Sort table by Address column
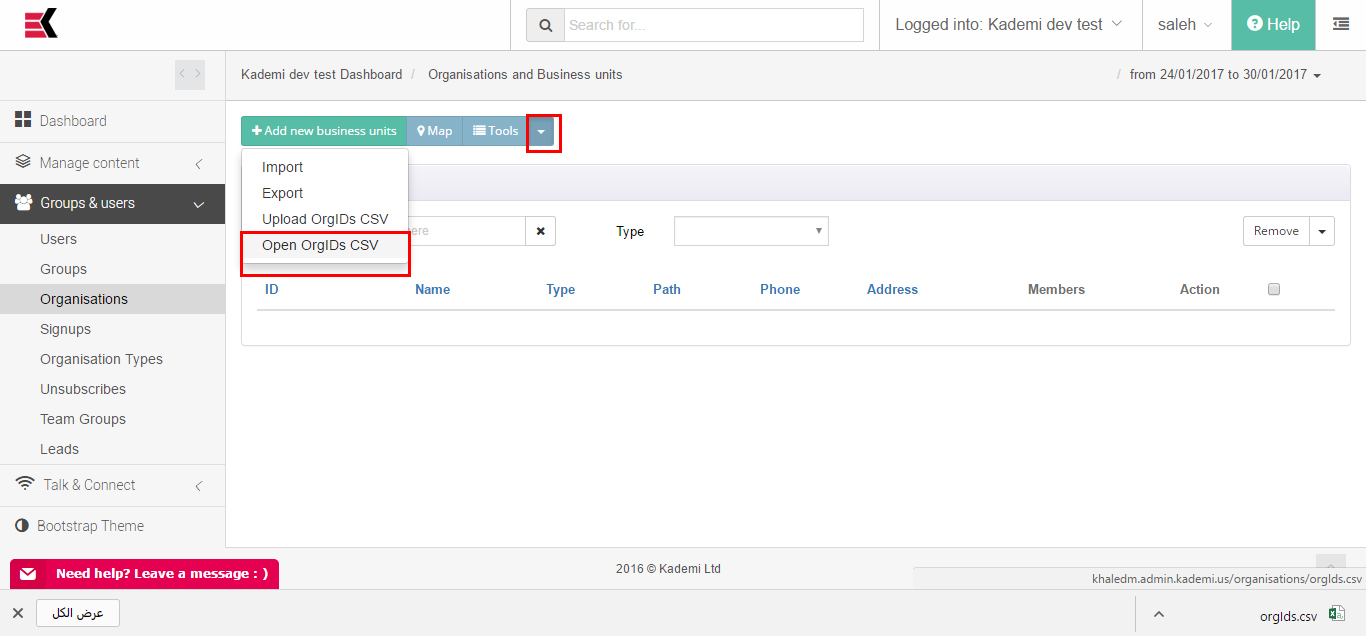The image size is (1366, 636). (892, 289)
